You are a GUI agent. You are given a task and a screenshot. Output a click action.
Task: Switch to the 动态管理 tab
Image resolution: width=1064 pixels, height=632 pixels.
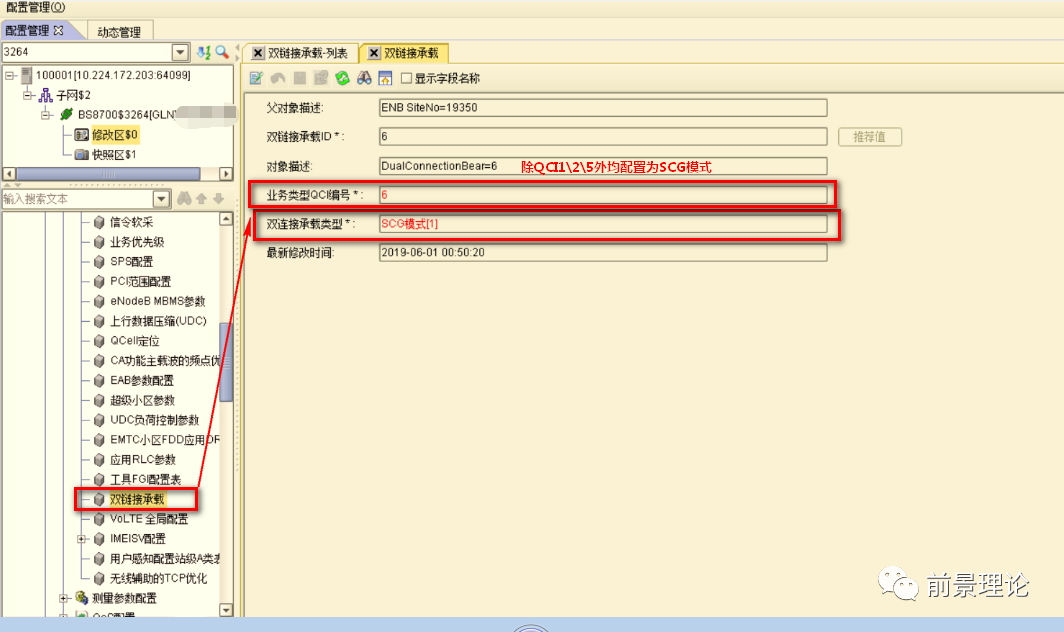click(119, 31)
